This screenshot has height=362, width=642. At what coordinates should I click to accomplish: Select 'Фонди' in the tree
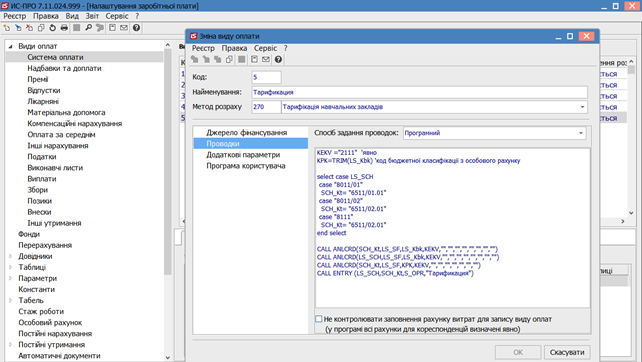click(x=29, y=234)
